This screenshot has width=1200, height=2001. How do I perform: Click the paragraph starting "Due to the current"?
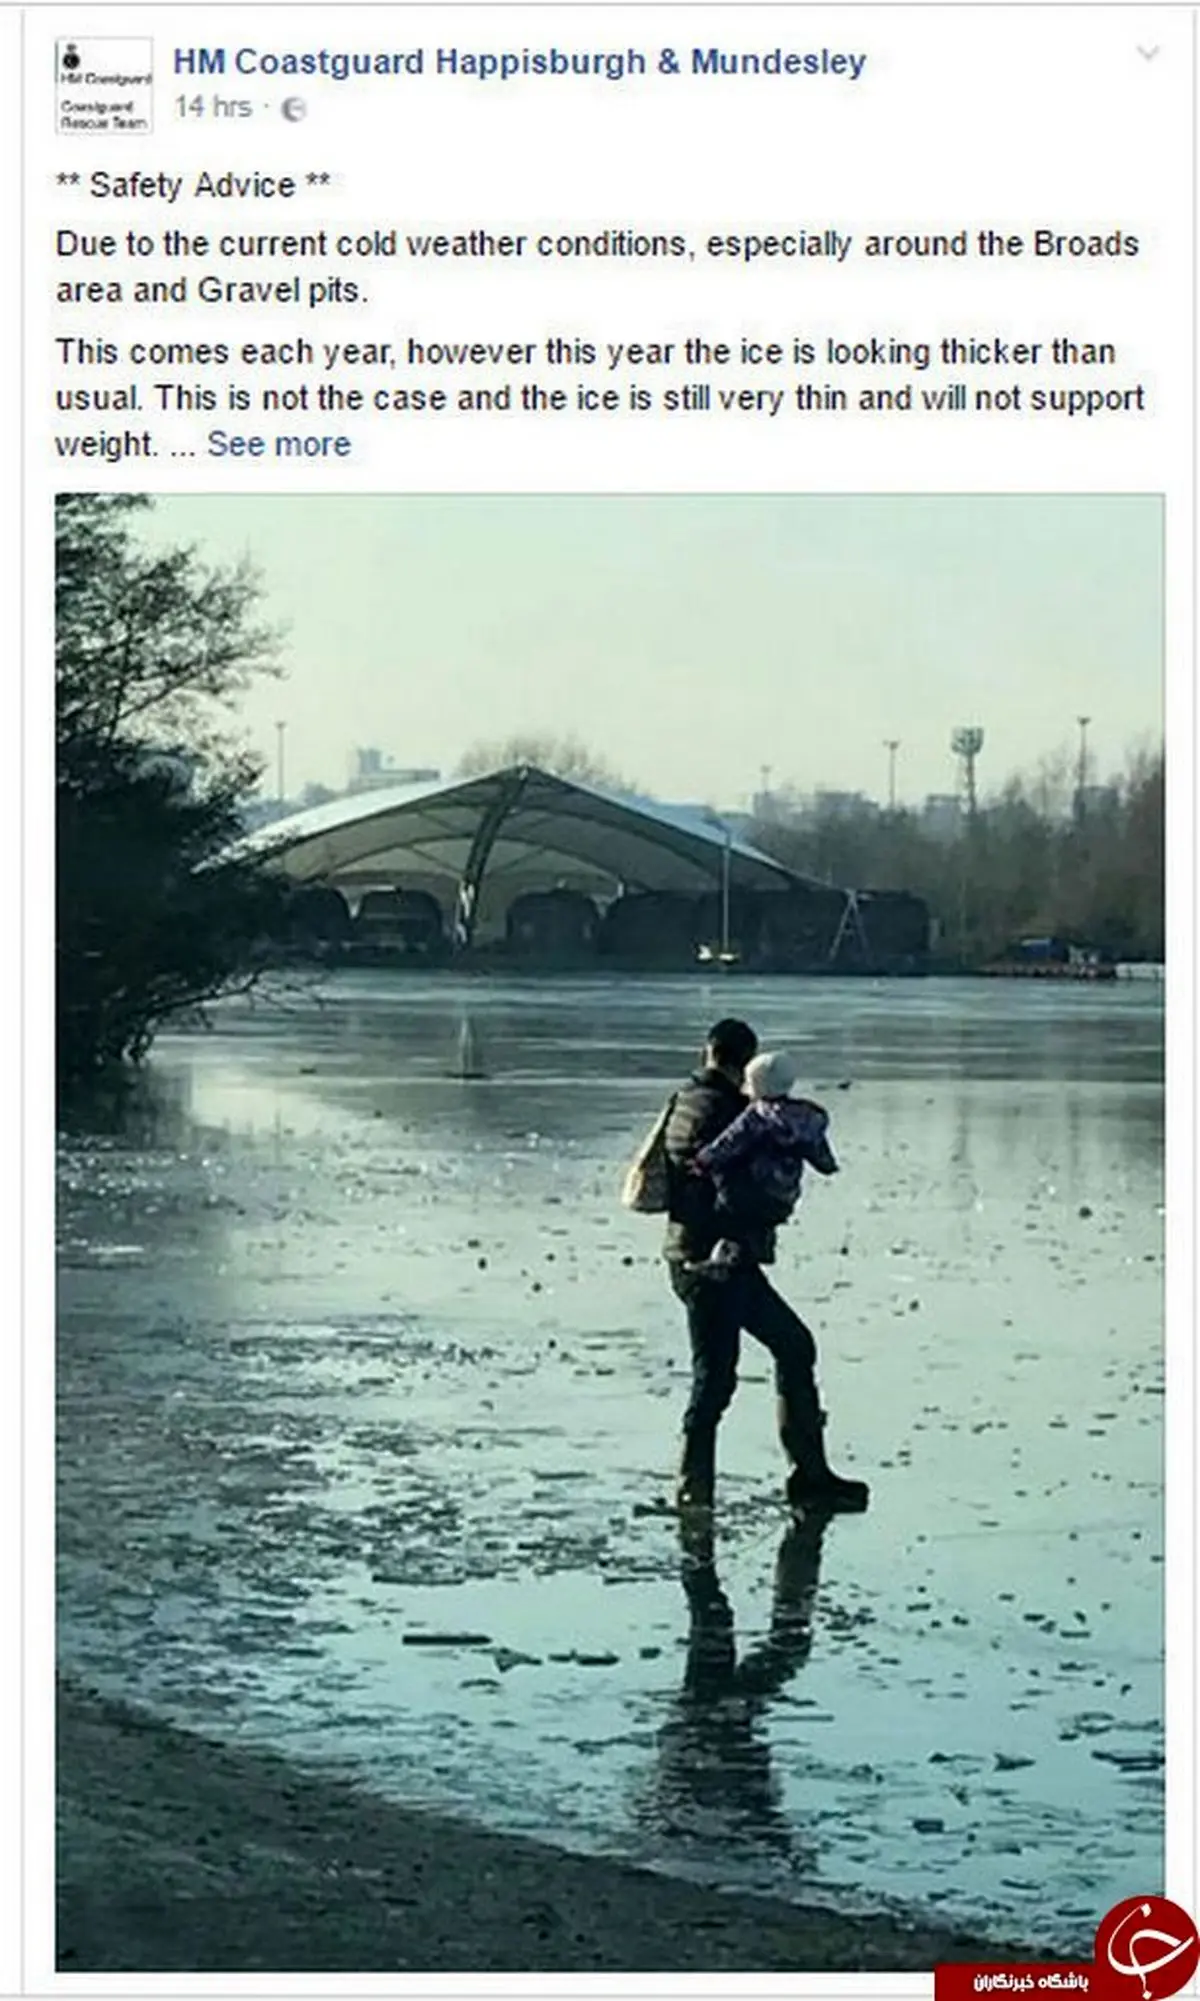[597, 267]
